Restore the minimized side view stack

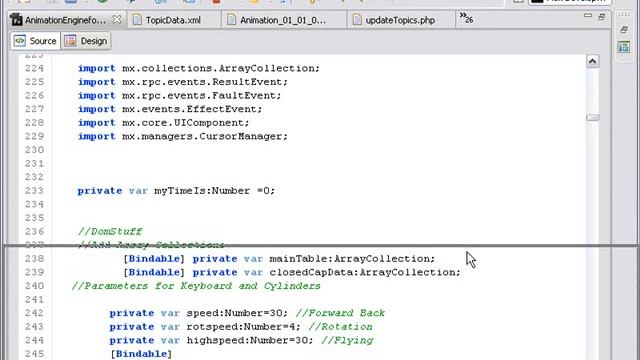coord(624,30)
